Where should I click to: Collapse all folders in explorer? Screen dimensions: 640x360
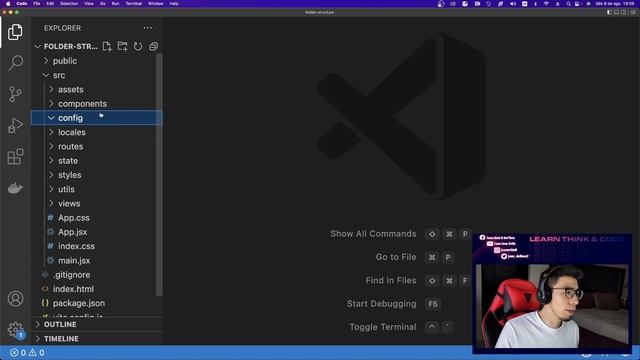pos(153,46)
